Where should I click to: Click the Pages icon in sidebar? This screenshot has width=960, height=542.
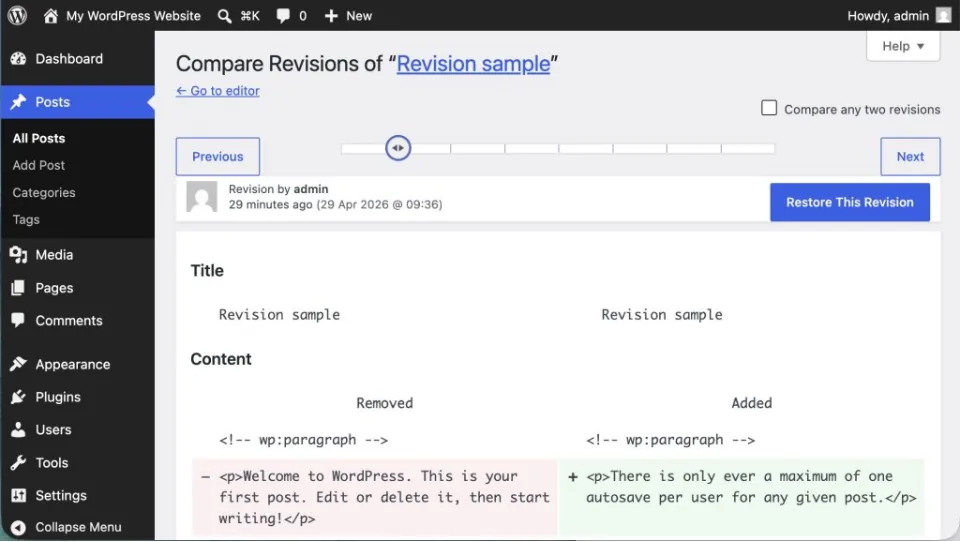[18, 288]
